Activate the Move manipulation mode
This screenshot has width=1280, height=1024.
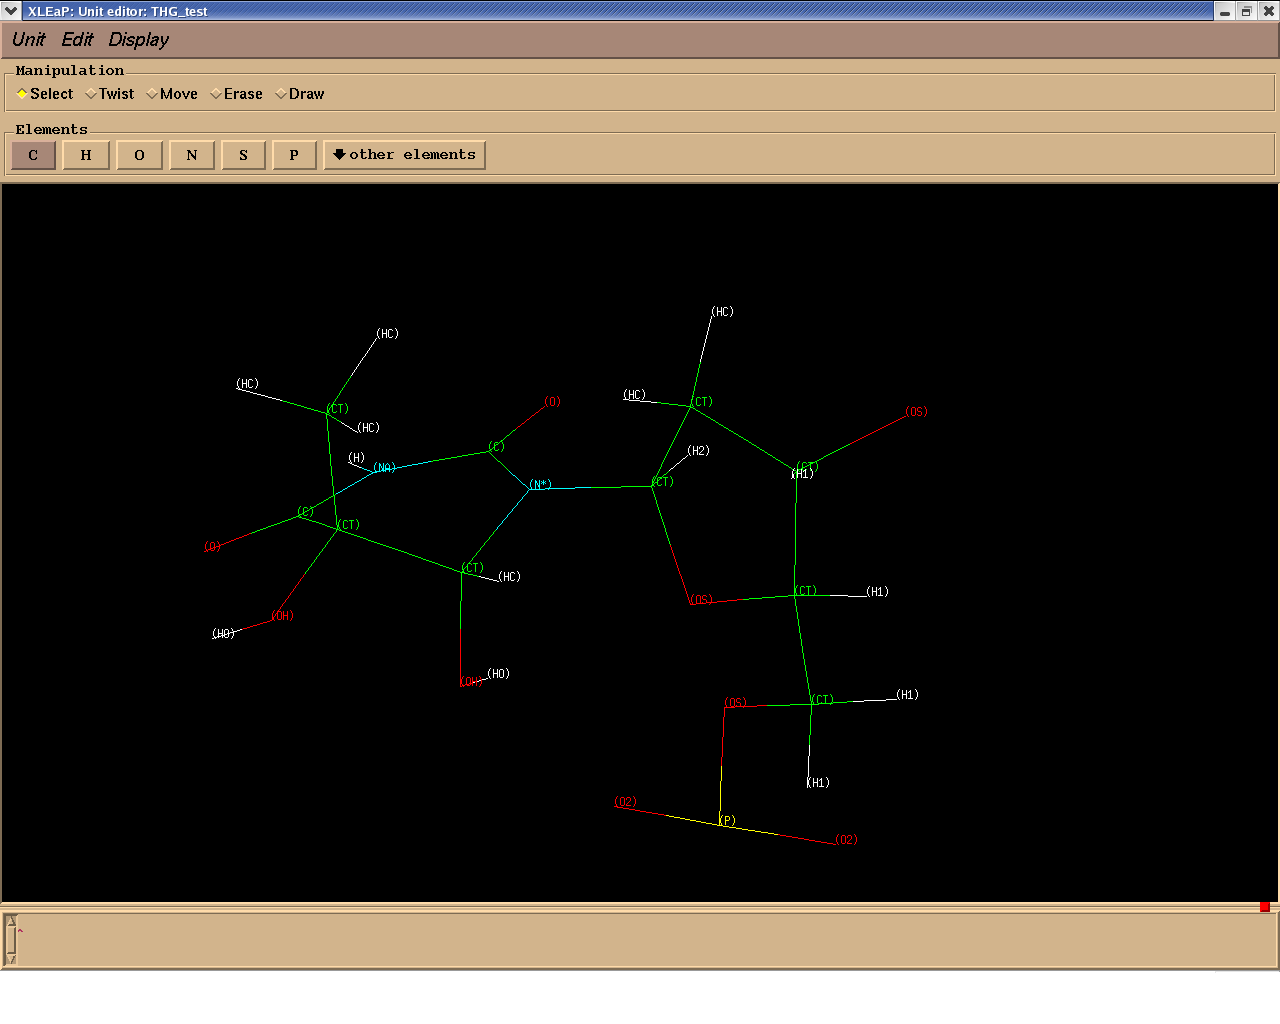tap(172, 94)
